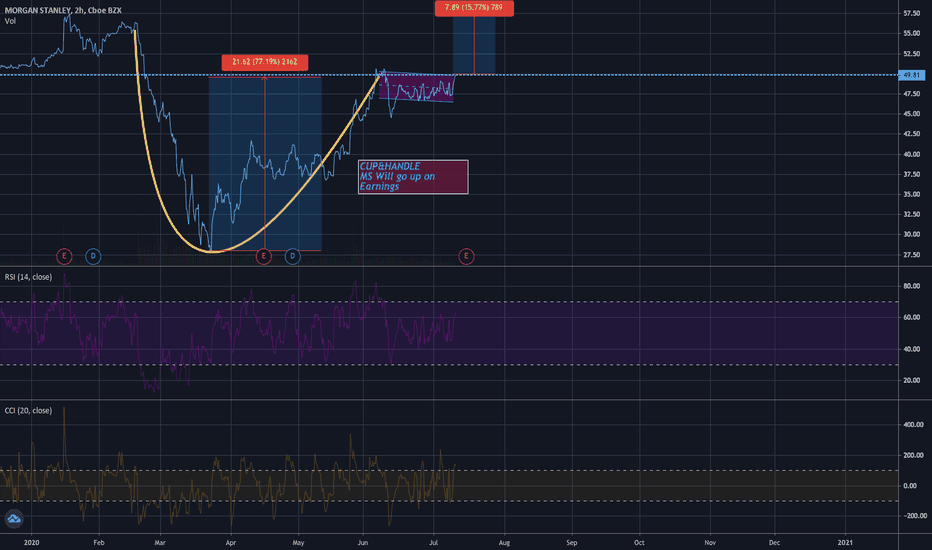Click the 45.00 price axis label
Screen dimensions: 932x550
click(912, 114)
